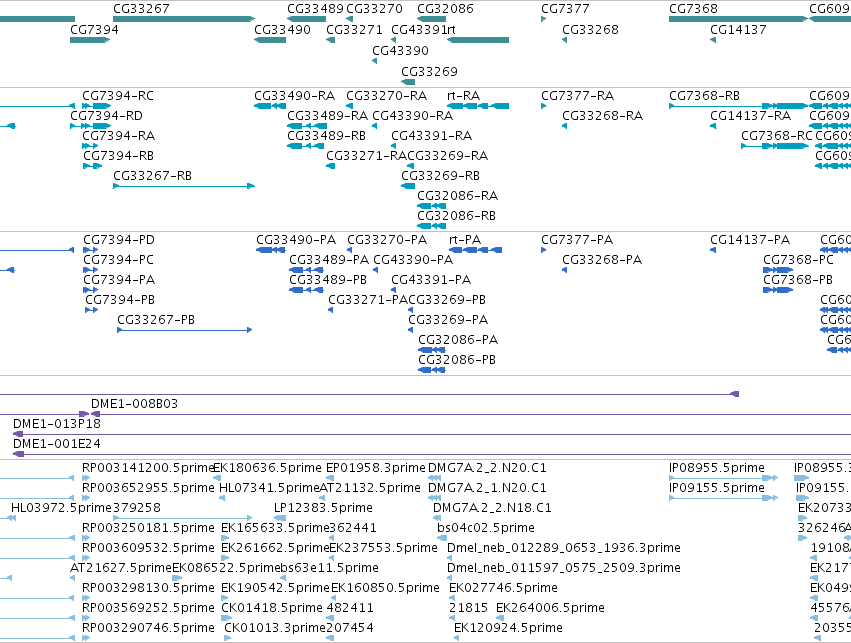Click protein CG33489-PA
The height and width of the screenshot is (643, 851).
[307, 270]
